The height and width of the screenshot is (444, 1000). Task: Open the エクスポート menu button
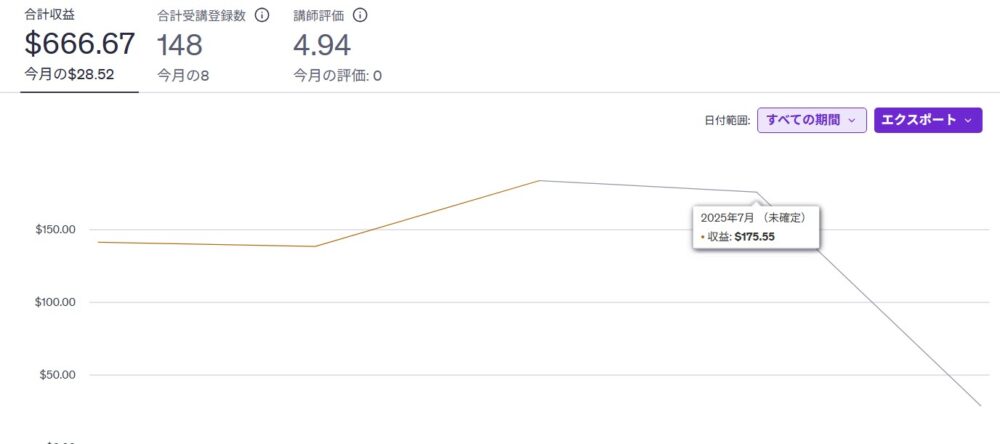click(928, 120)
